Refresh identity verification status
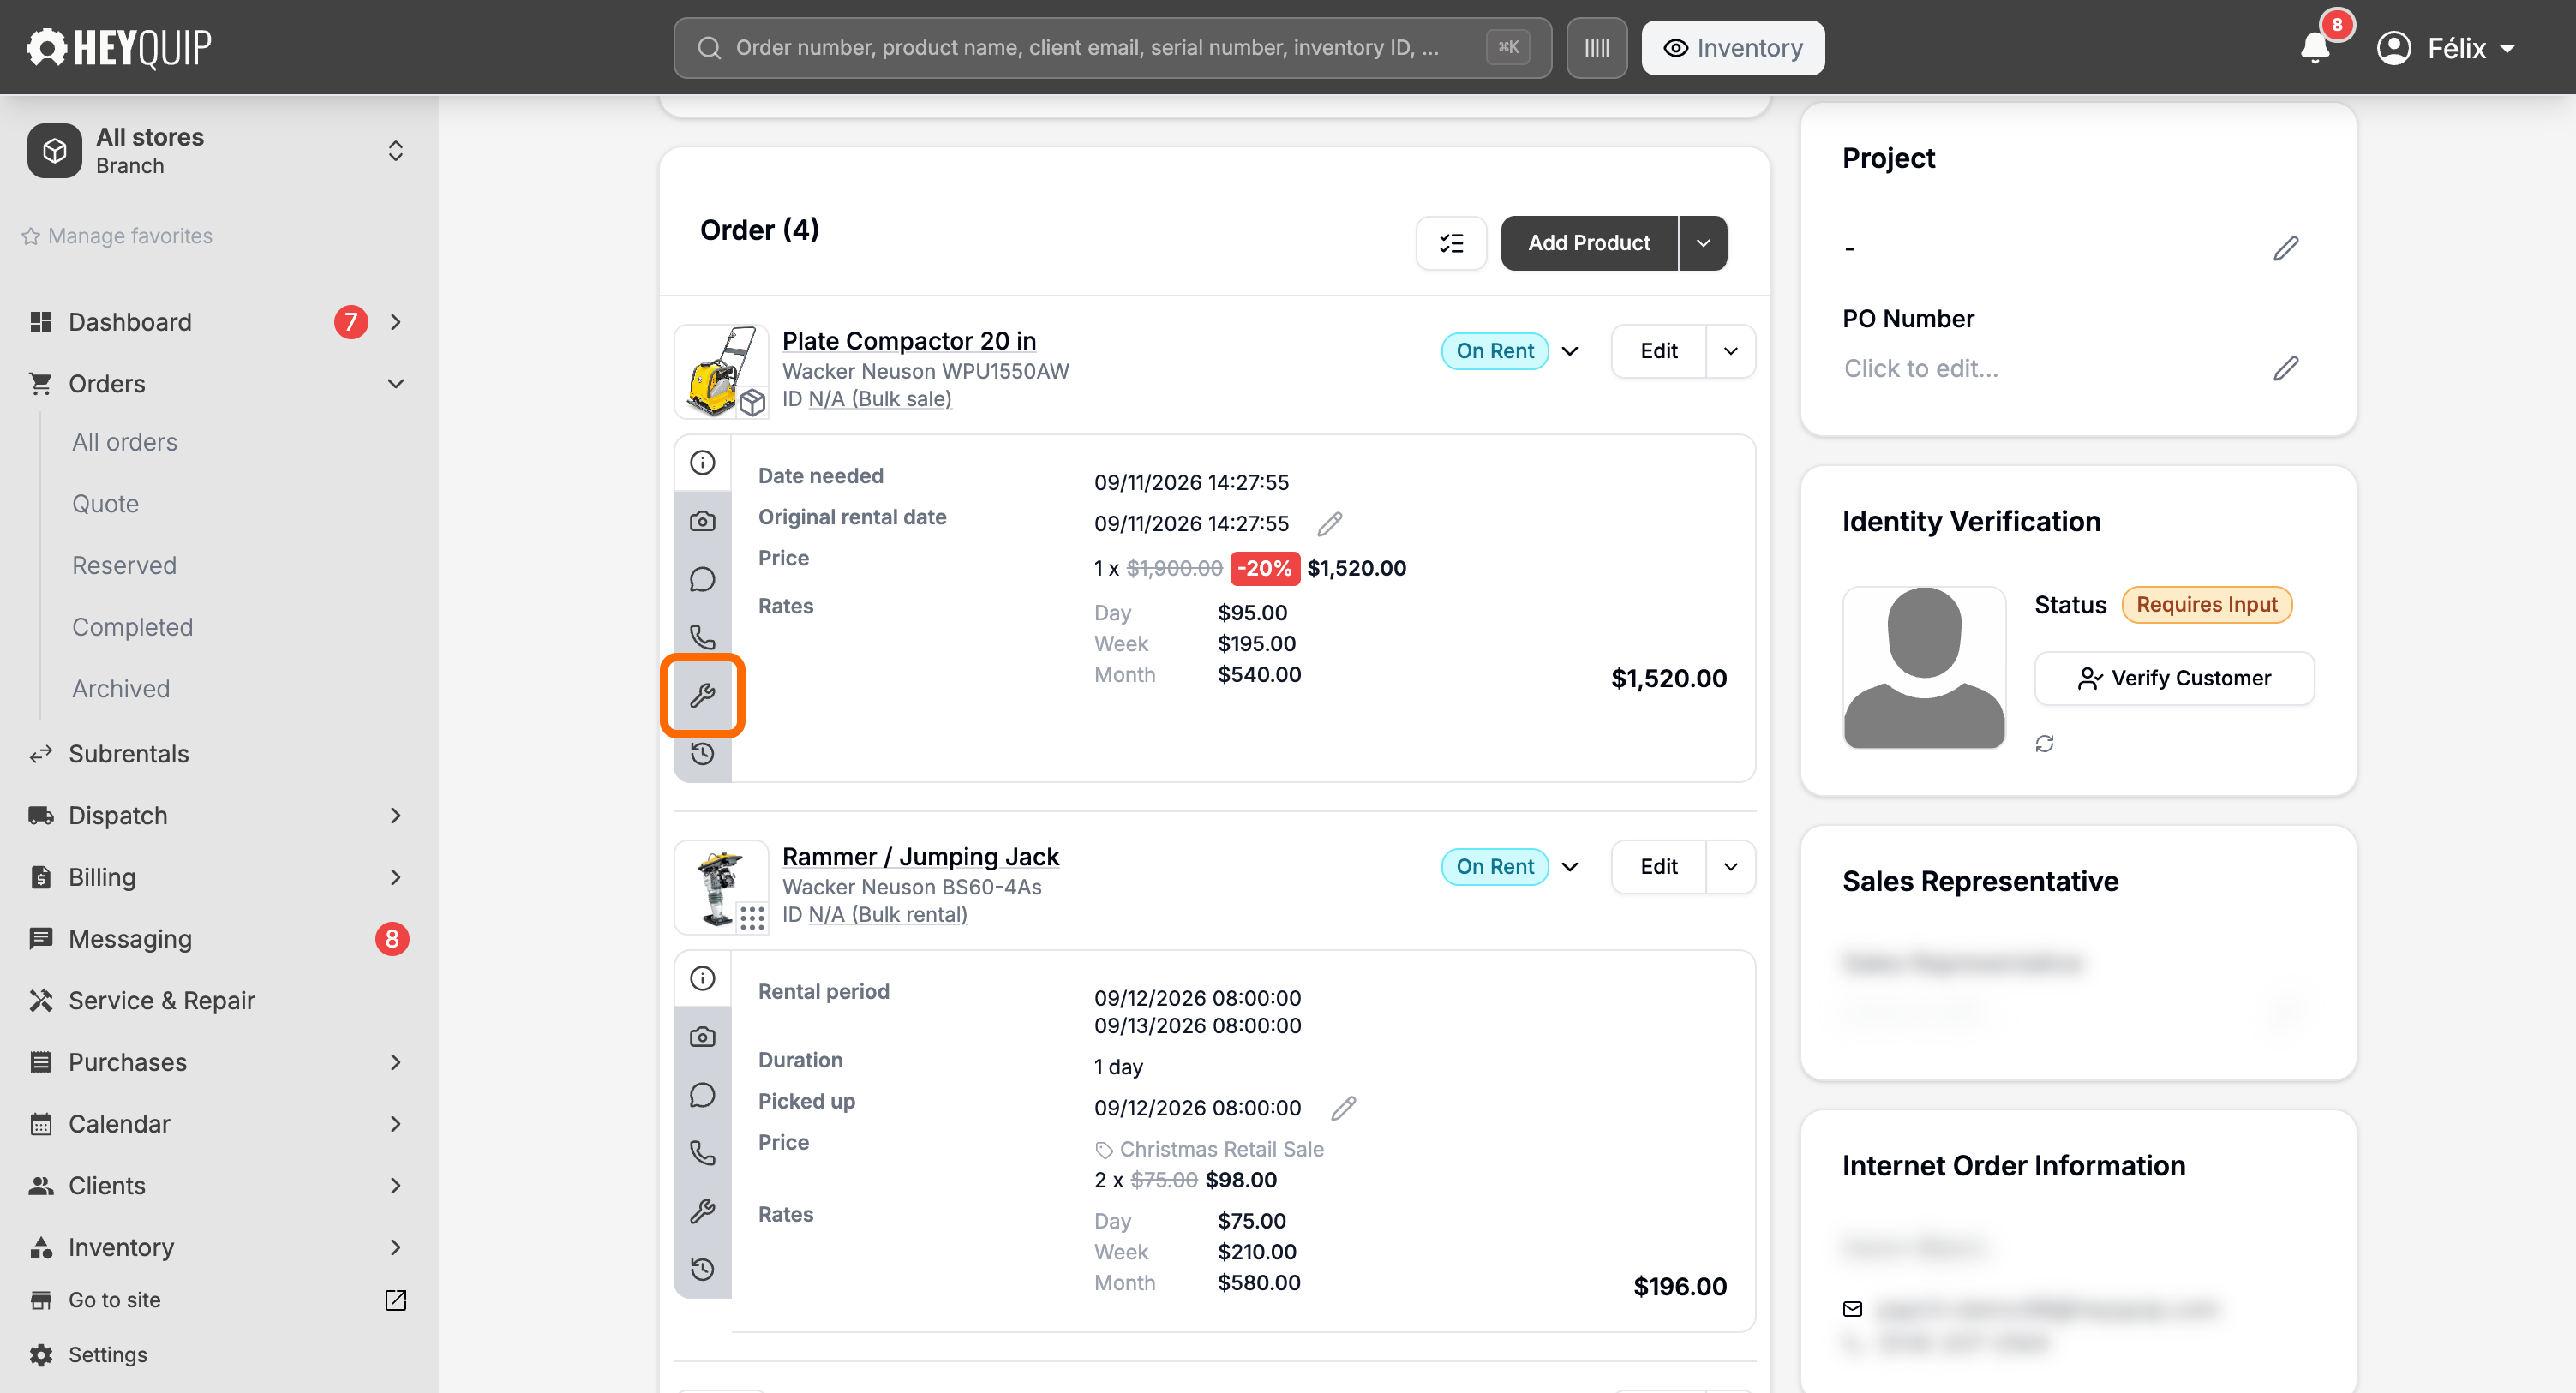The image size is (2576, 1393). pos(2045,744)
